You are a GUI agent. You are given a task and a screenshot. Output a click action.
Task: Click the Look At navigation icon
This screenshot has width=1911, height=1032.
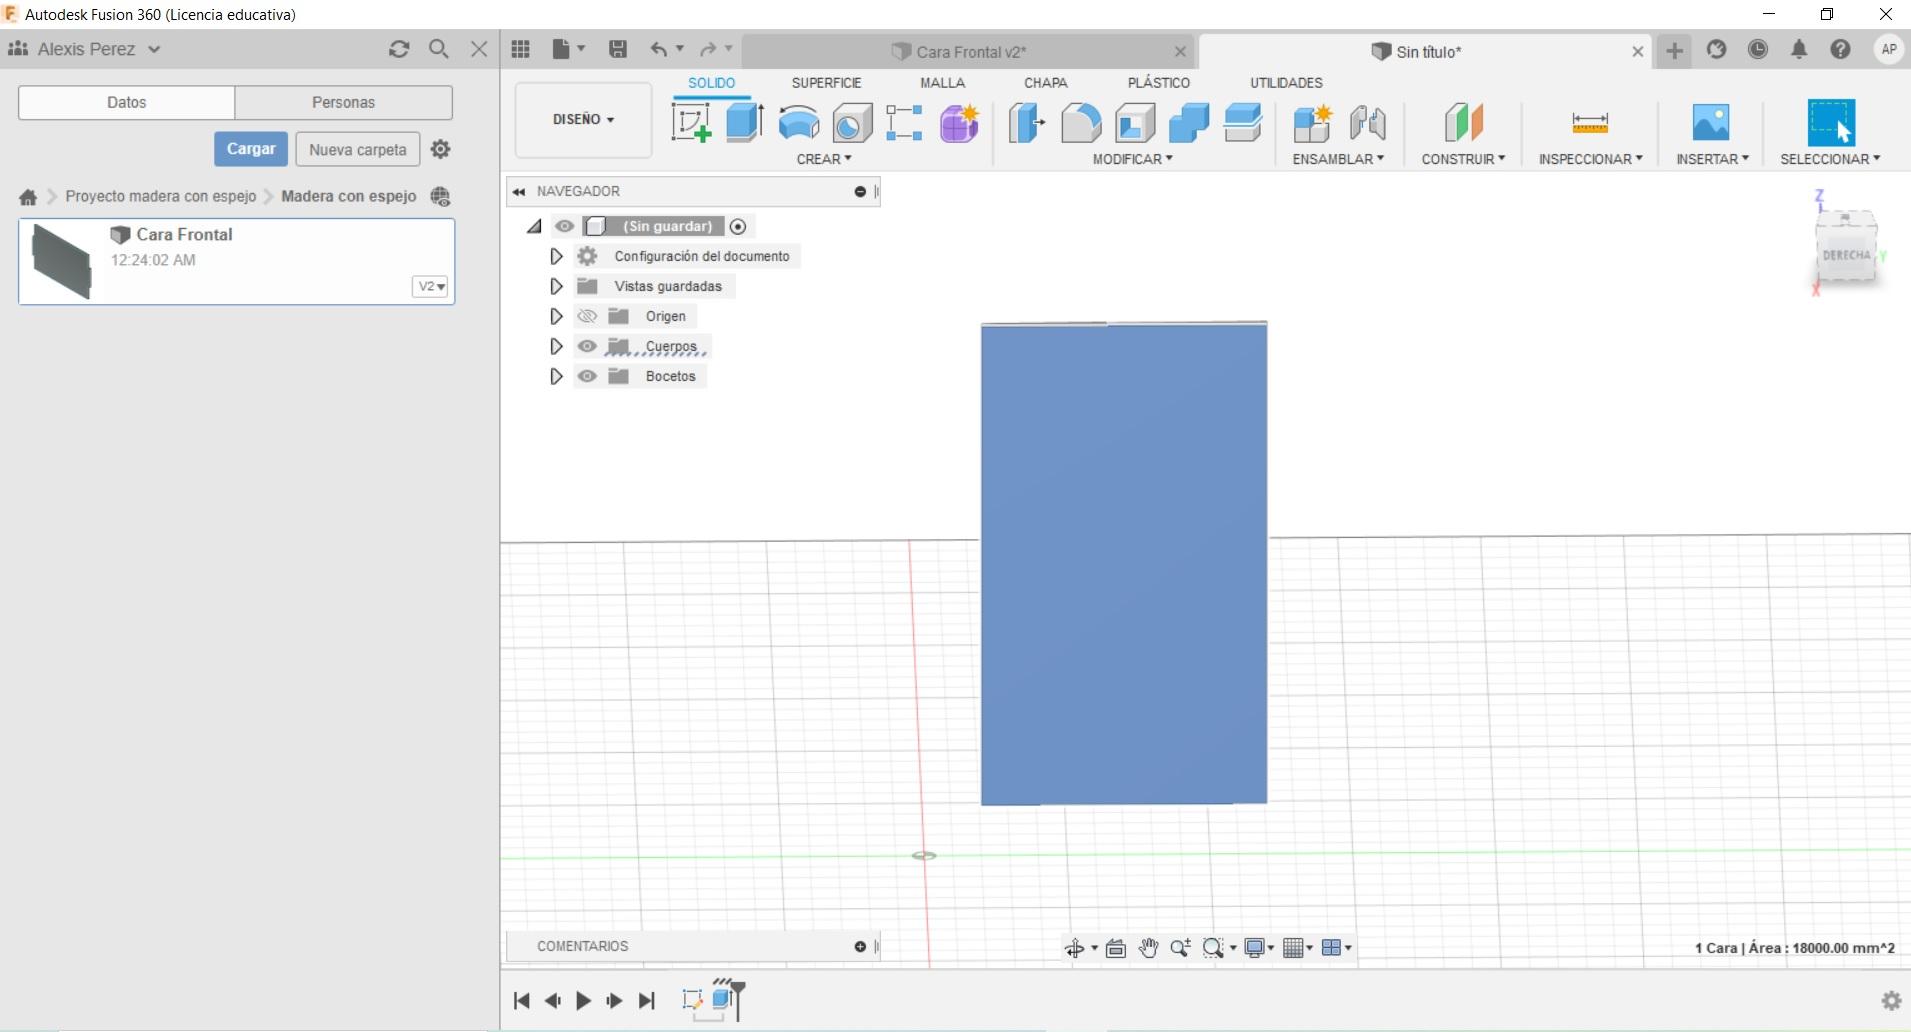(x=1116, y=948)
